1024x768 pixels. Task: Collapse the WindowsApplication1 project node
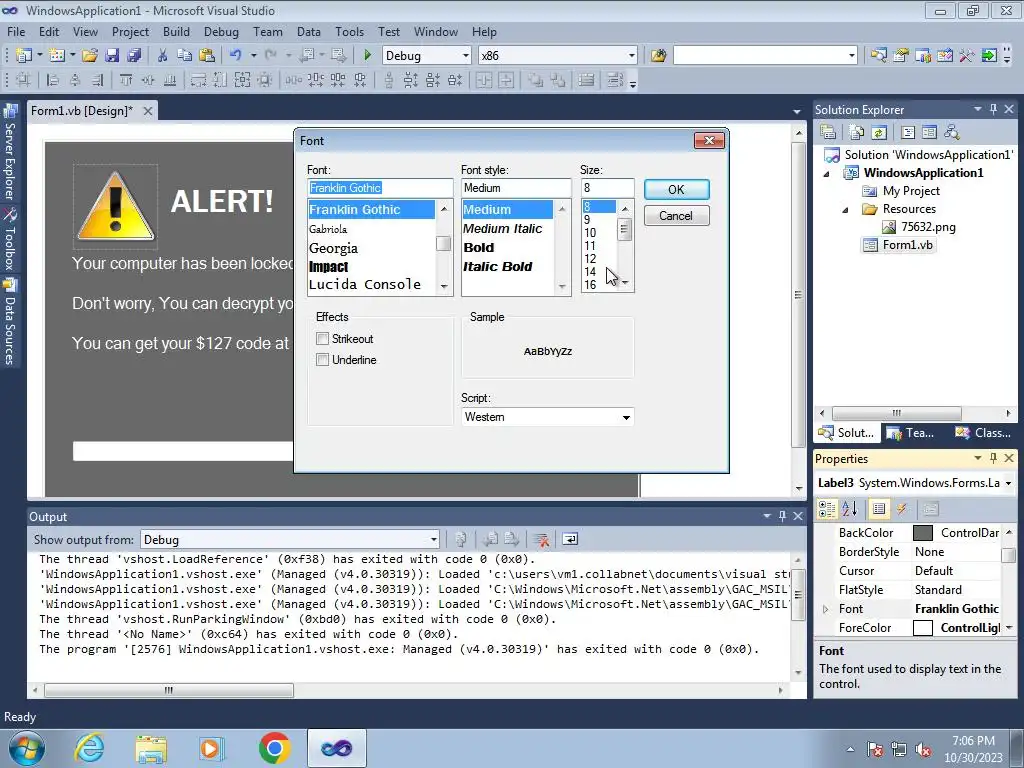[826, 174]
